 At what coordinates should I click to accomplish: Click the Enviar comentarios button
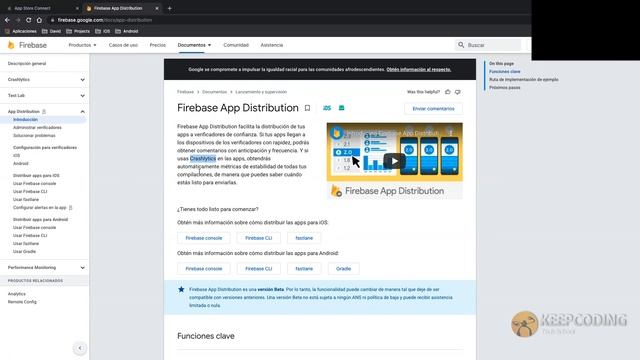(433, 109)
